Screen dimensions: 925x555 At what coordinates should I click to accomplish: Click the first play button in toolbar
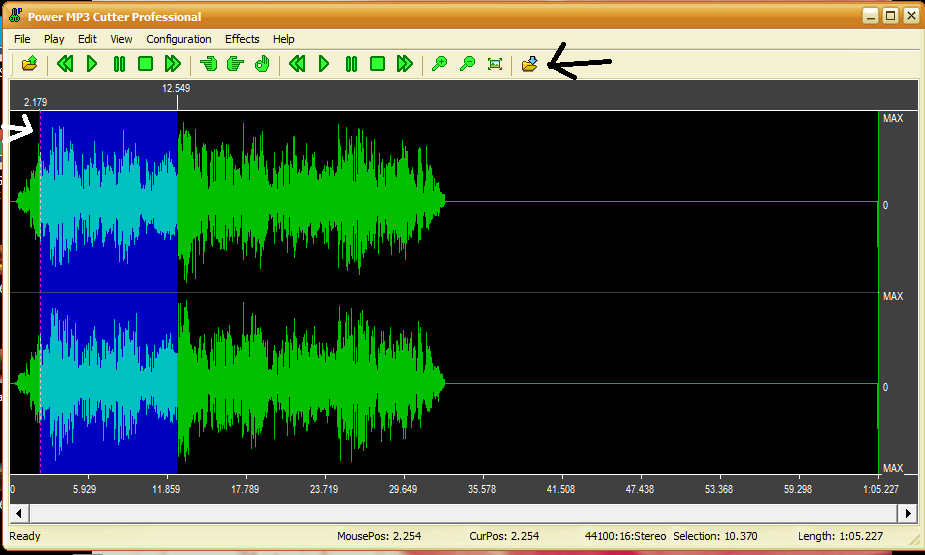pyautogui.click(x=92, y=64)
